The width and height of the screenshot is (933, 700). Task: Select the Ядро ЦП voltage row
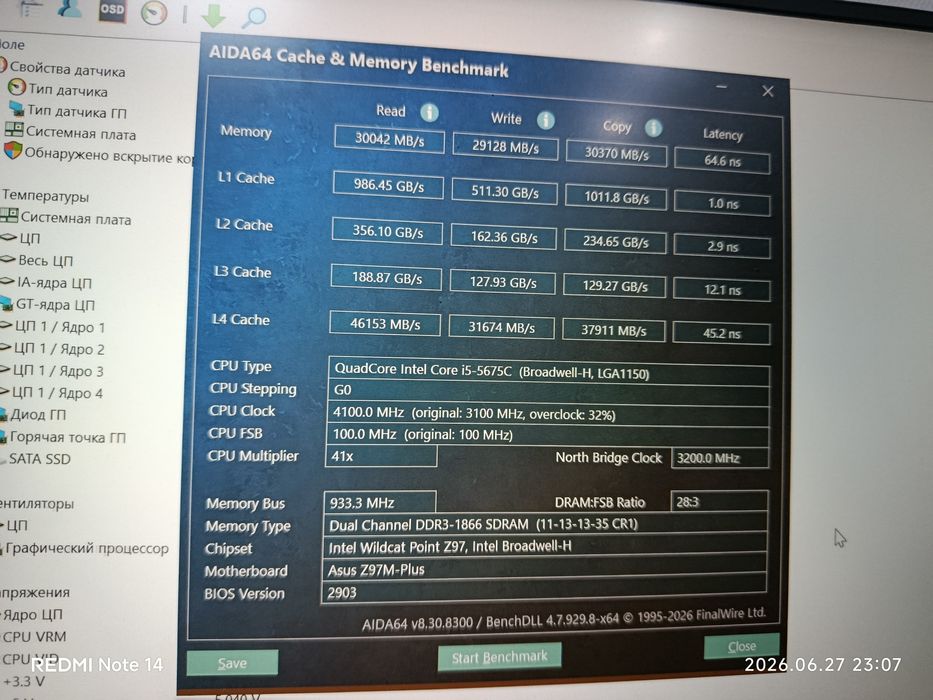point(32,614)
